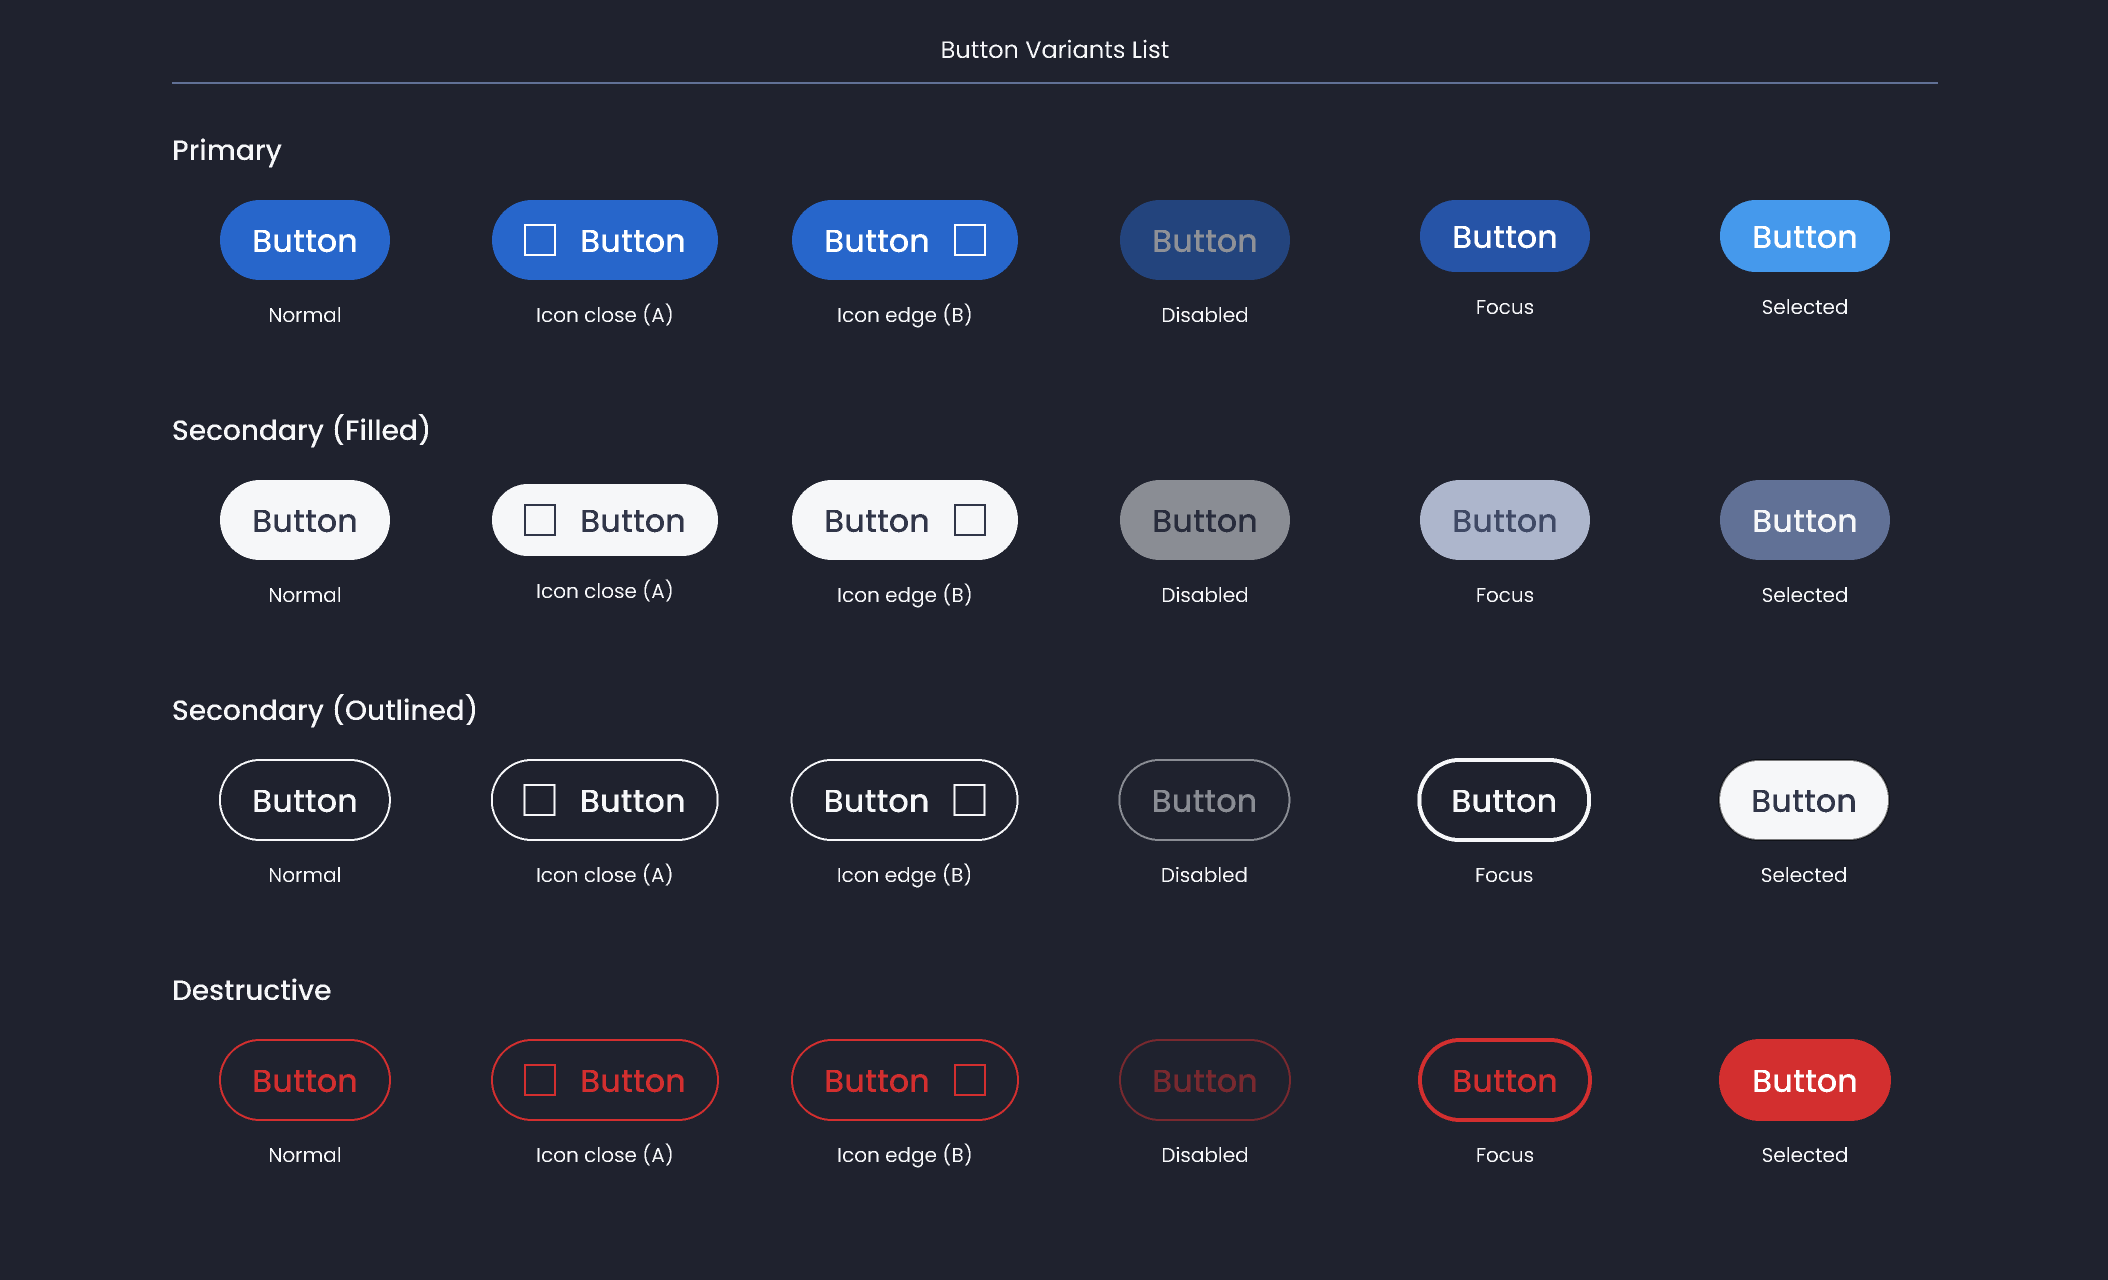The height and width of the screenshot is (1280, 2108).
Task: Select the Primary Selected button
Action: 1803,236
